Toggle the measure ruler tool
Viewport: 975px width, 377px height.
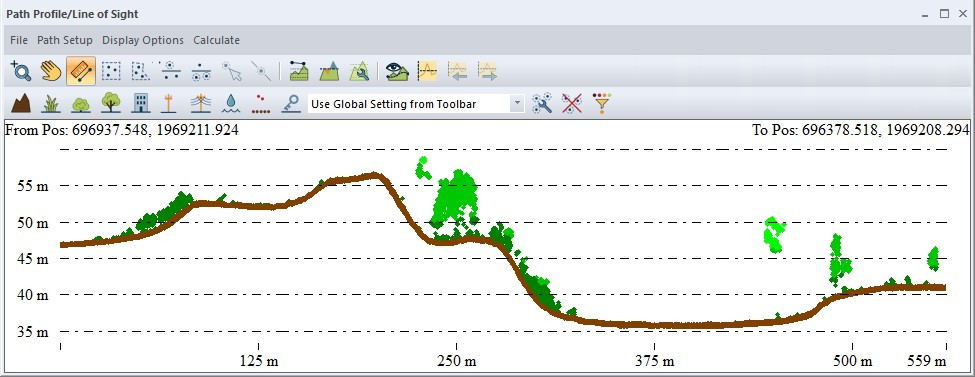click(x=81, y=71)
